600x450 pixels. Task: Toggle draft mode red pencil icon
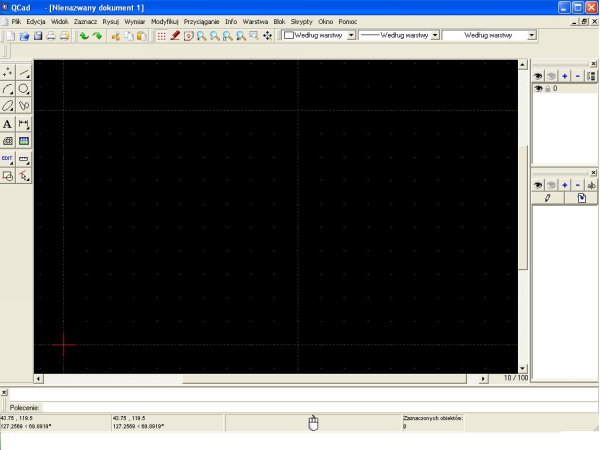[175, 36]
